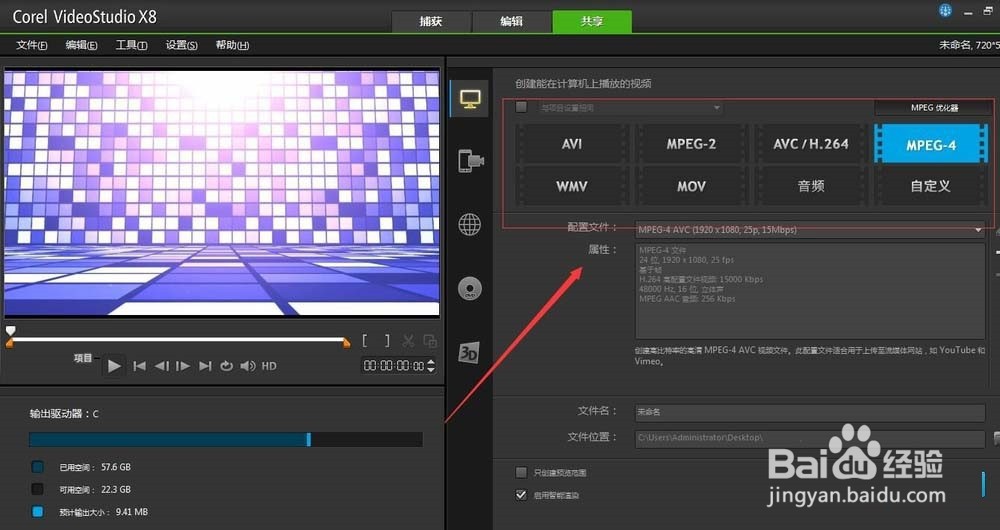Enlarge the preview window icon
1000x530 pixels.
(430, 341)
